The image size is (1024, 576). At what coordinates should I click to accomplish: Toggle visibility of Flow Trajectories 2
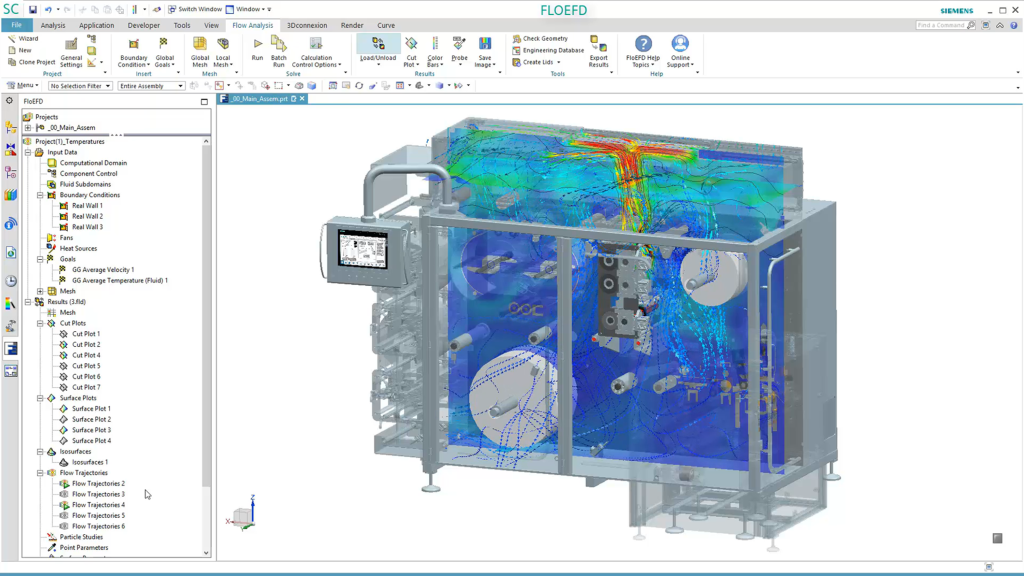click(64, 484)
